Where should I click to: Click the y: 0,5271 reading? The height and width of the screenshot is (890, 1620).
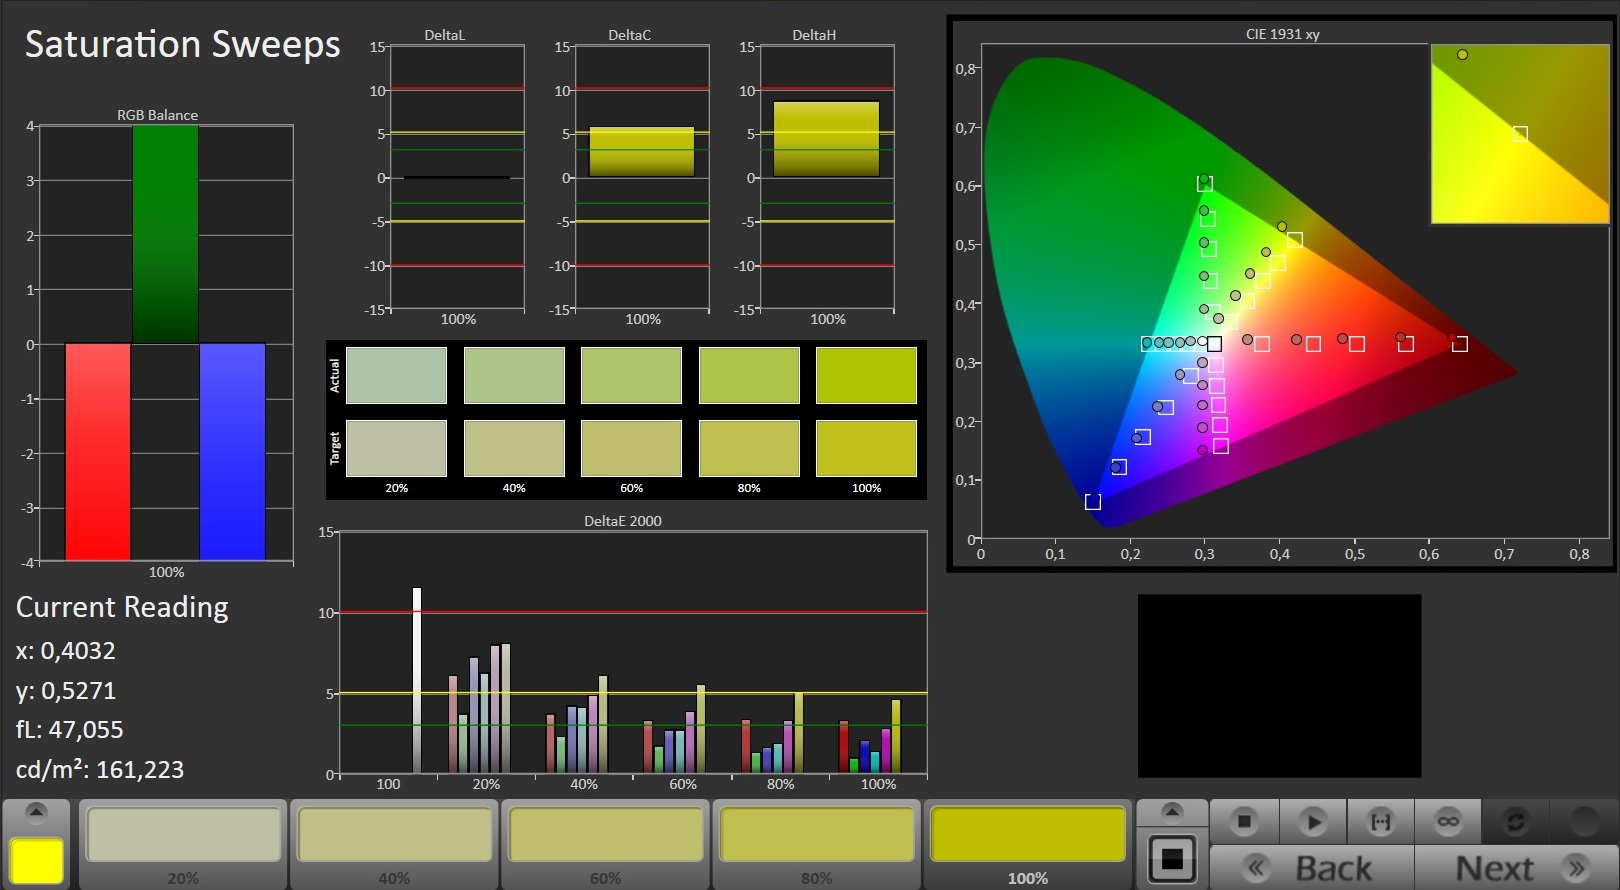tap(66, 691)
